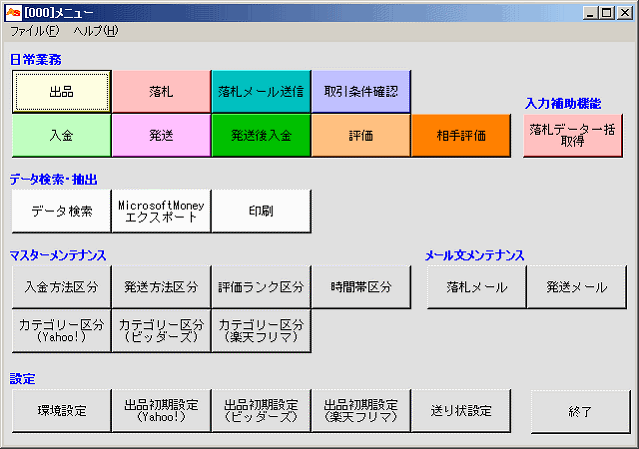
Task: Open 出品初期設定 (楽天フリマ)
Action: point(361,411)
